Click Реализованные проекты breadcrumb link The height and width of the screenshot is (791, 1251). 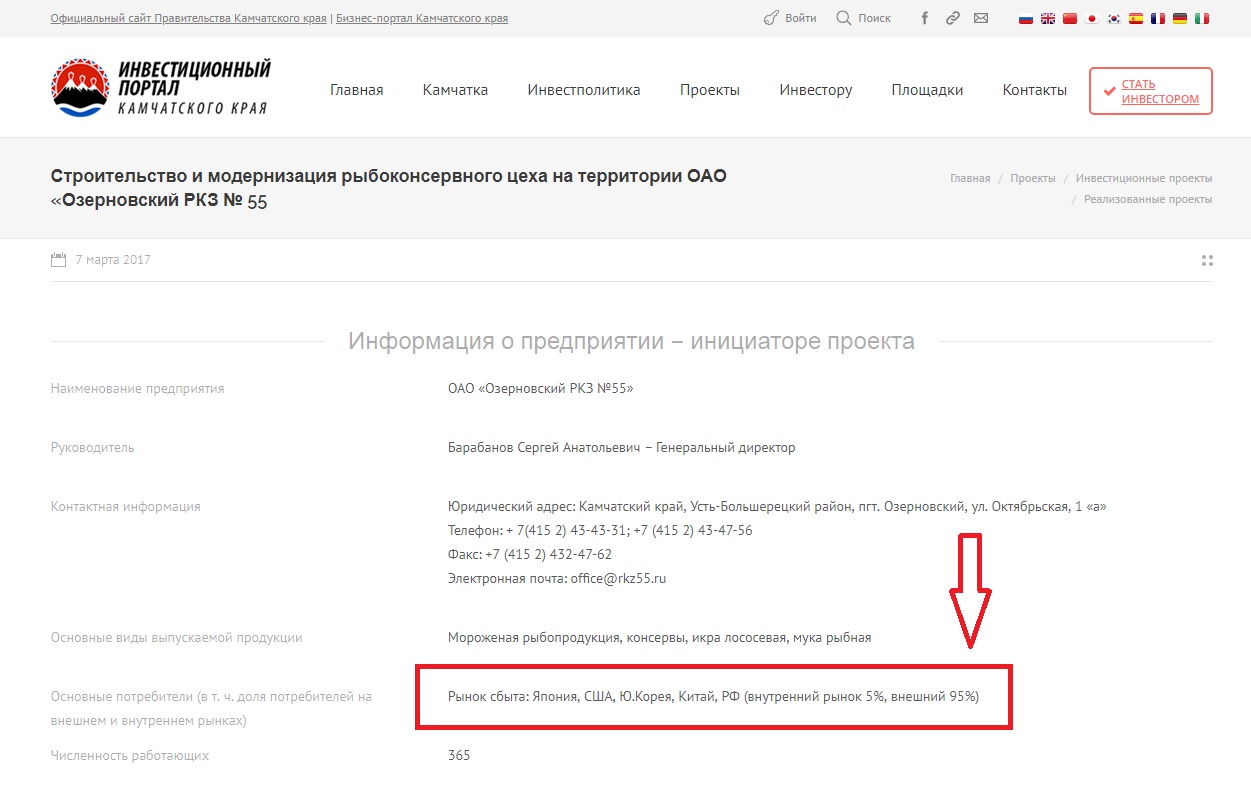[1147, 199]
